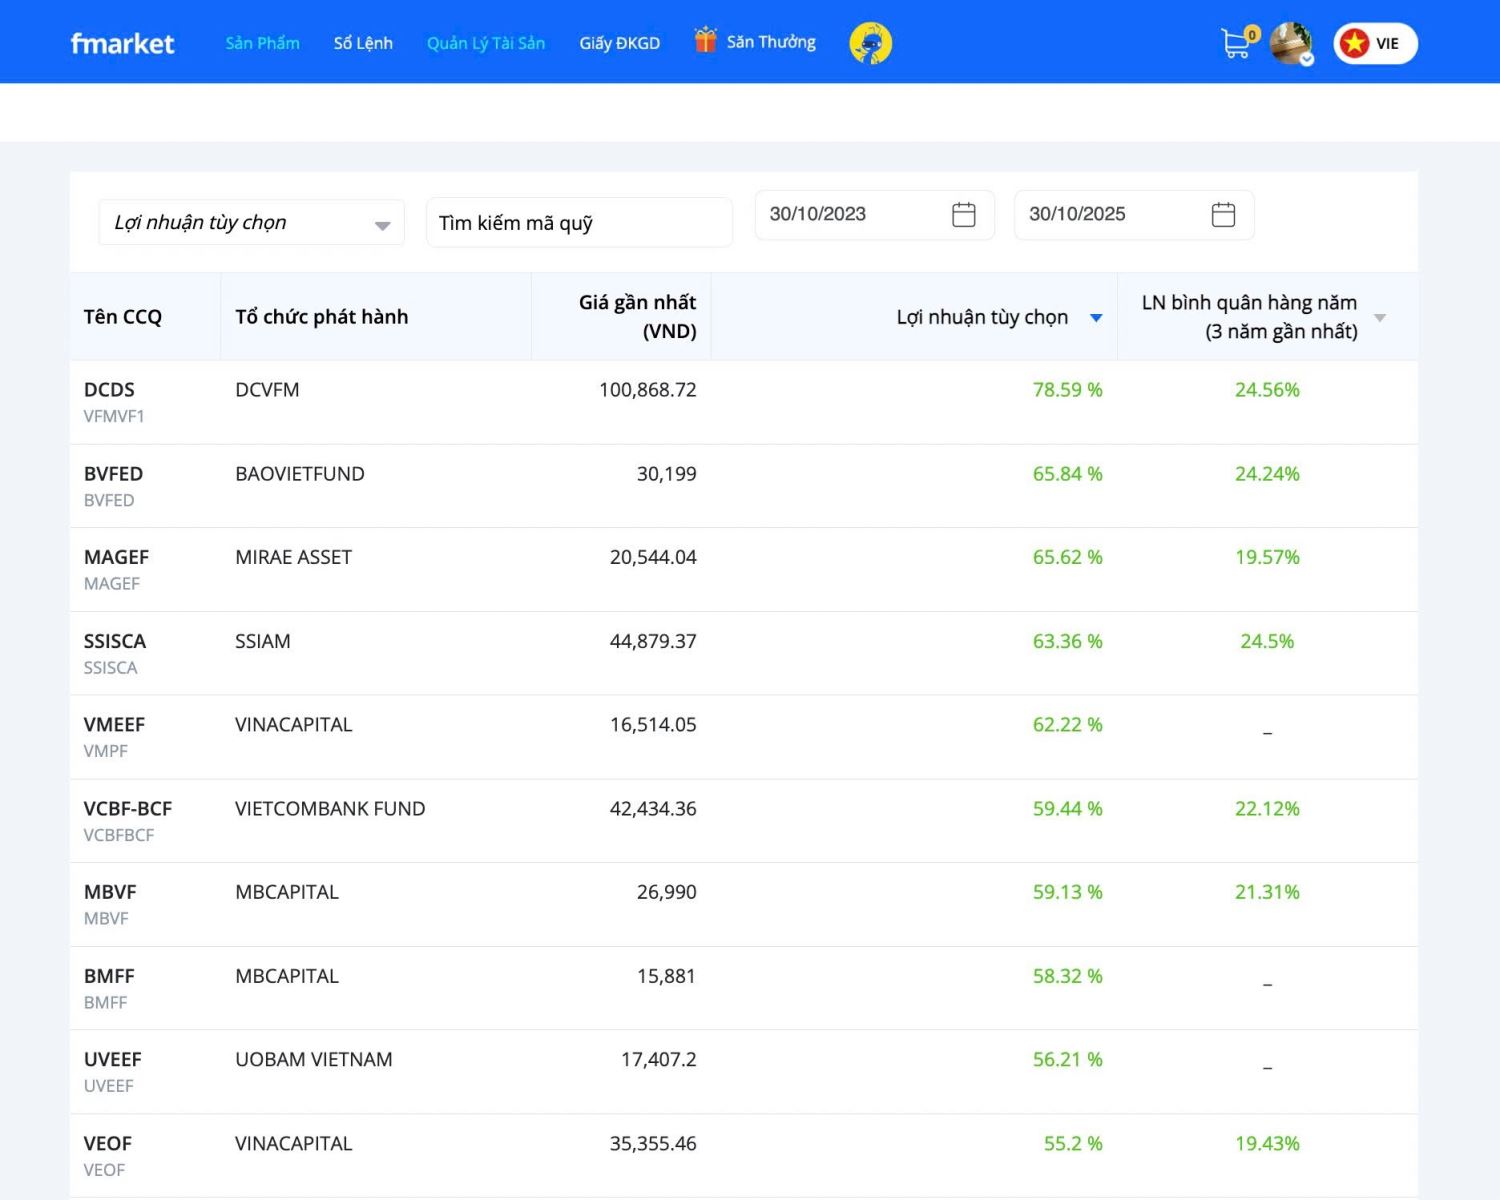Open the user profile avatar
Screen dimensions: 1500x1200
pos(1290,43)
